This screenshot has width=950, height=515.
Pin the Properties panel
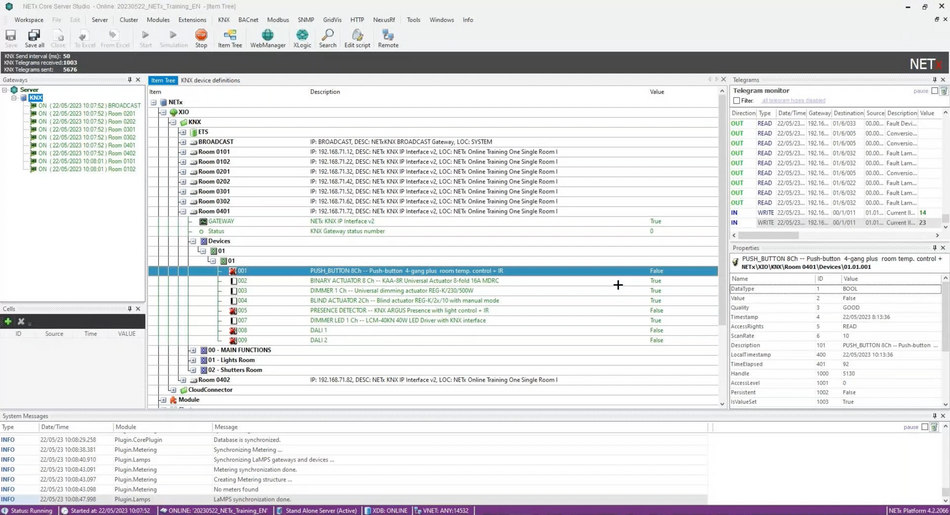(x=934, y=248)
